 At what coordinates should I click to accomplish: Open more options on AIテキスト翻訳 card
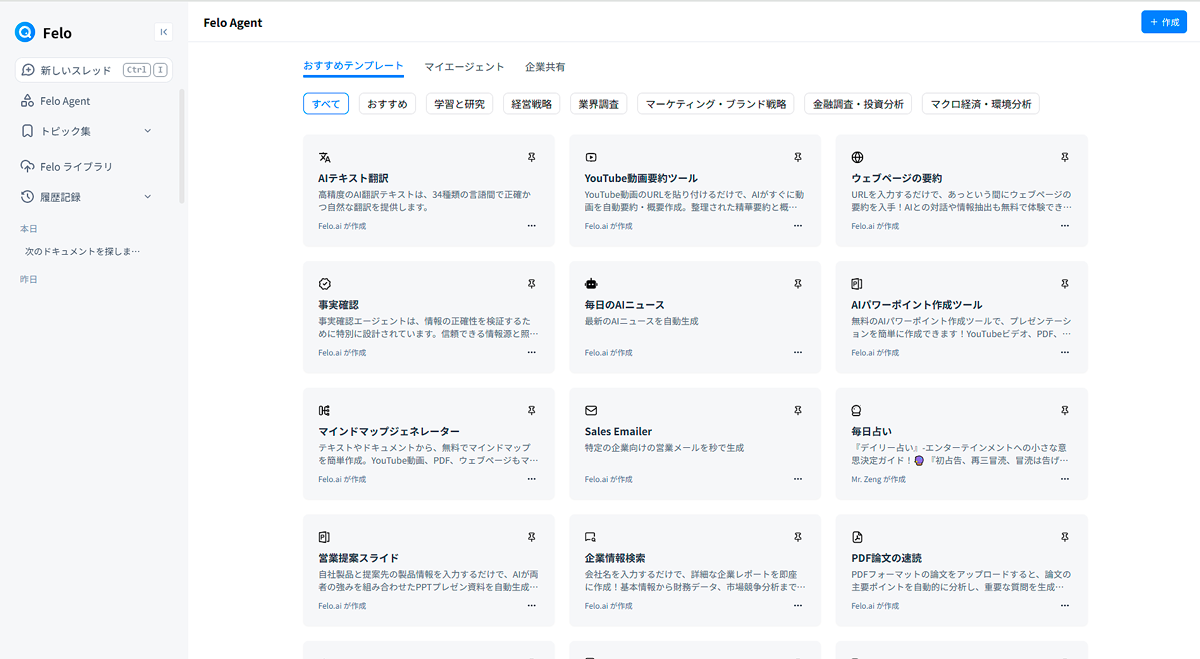(532, 226)
